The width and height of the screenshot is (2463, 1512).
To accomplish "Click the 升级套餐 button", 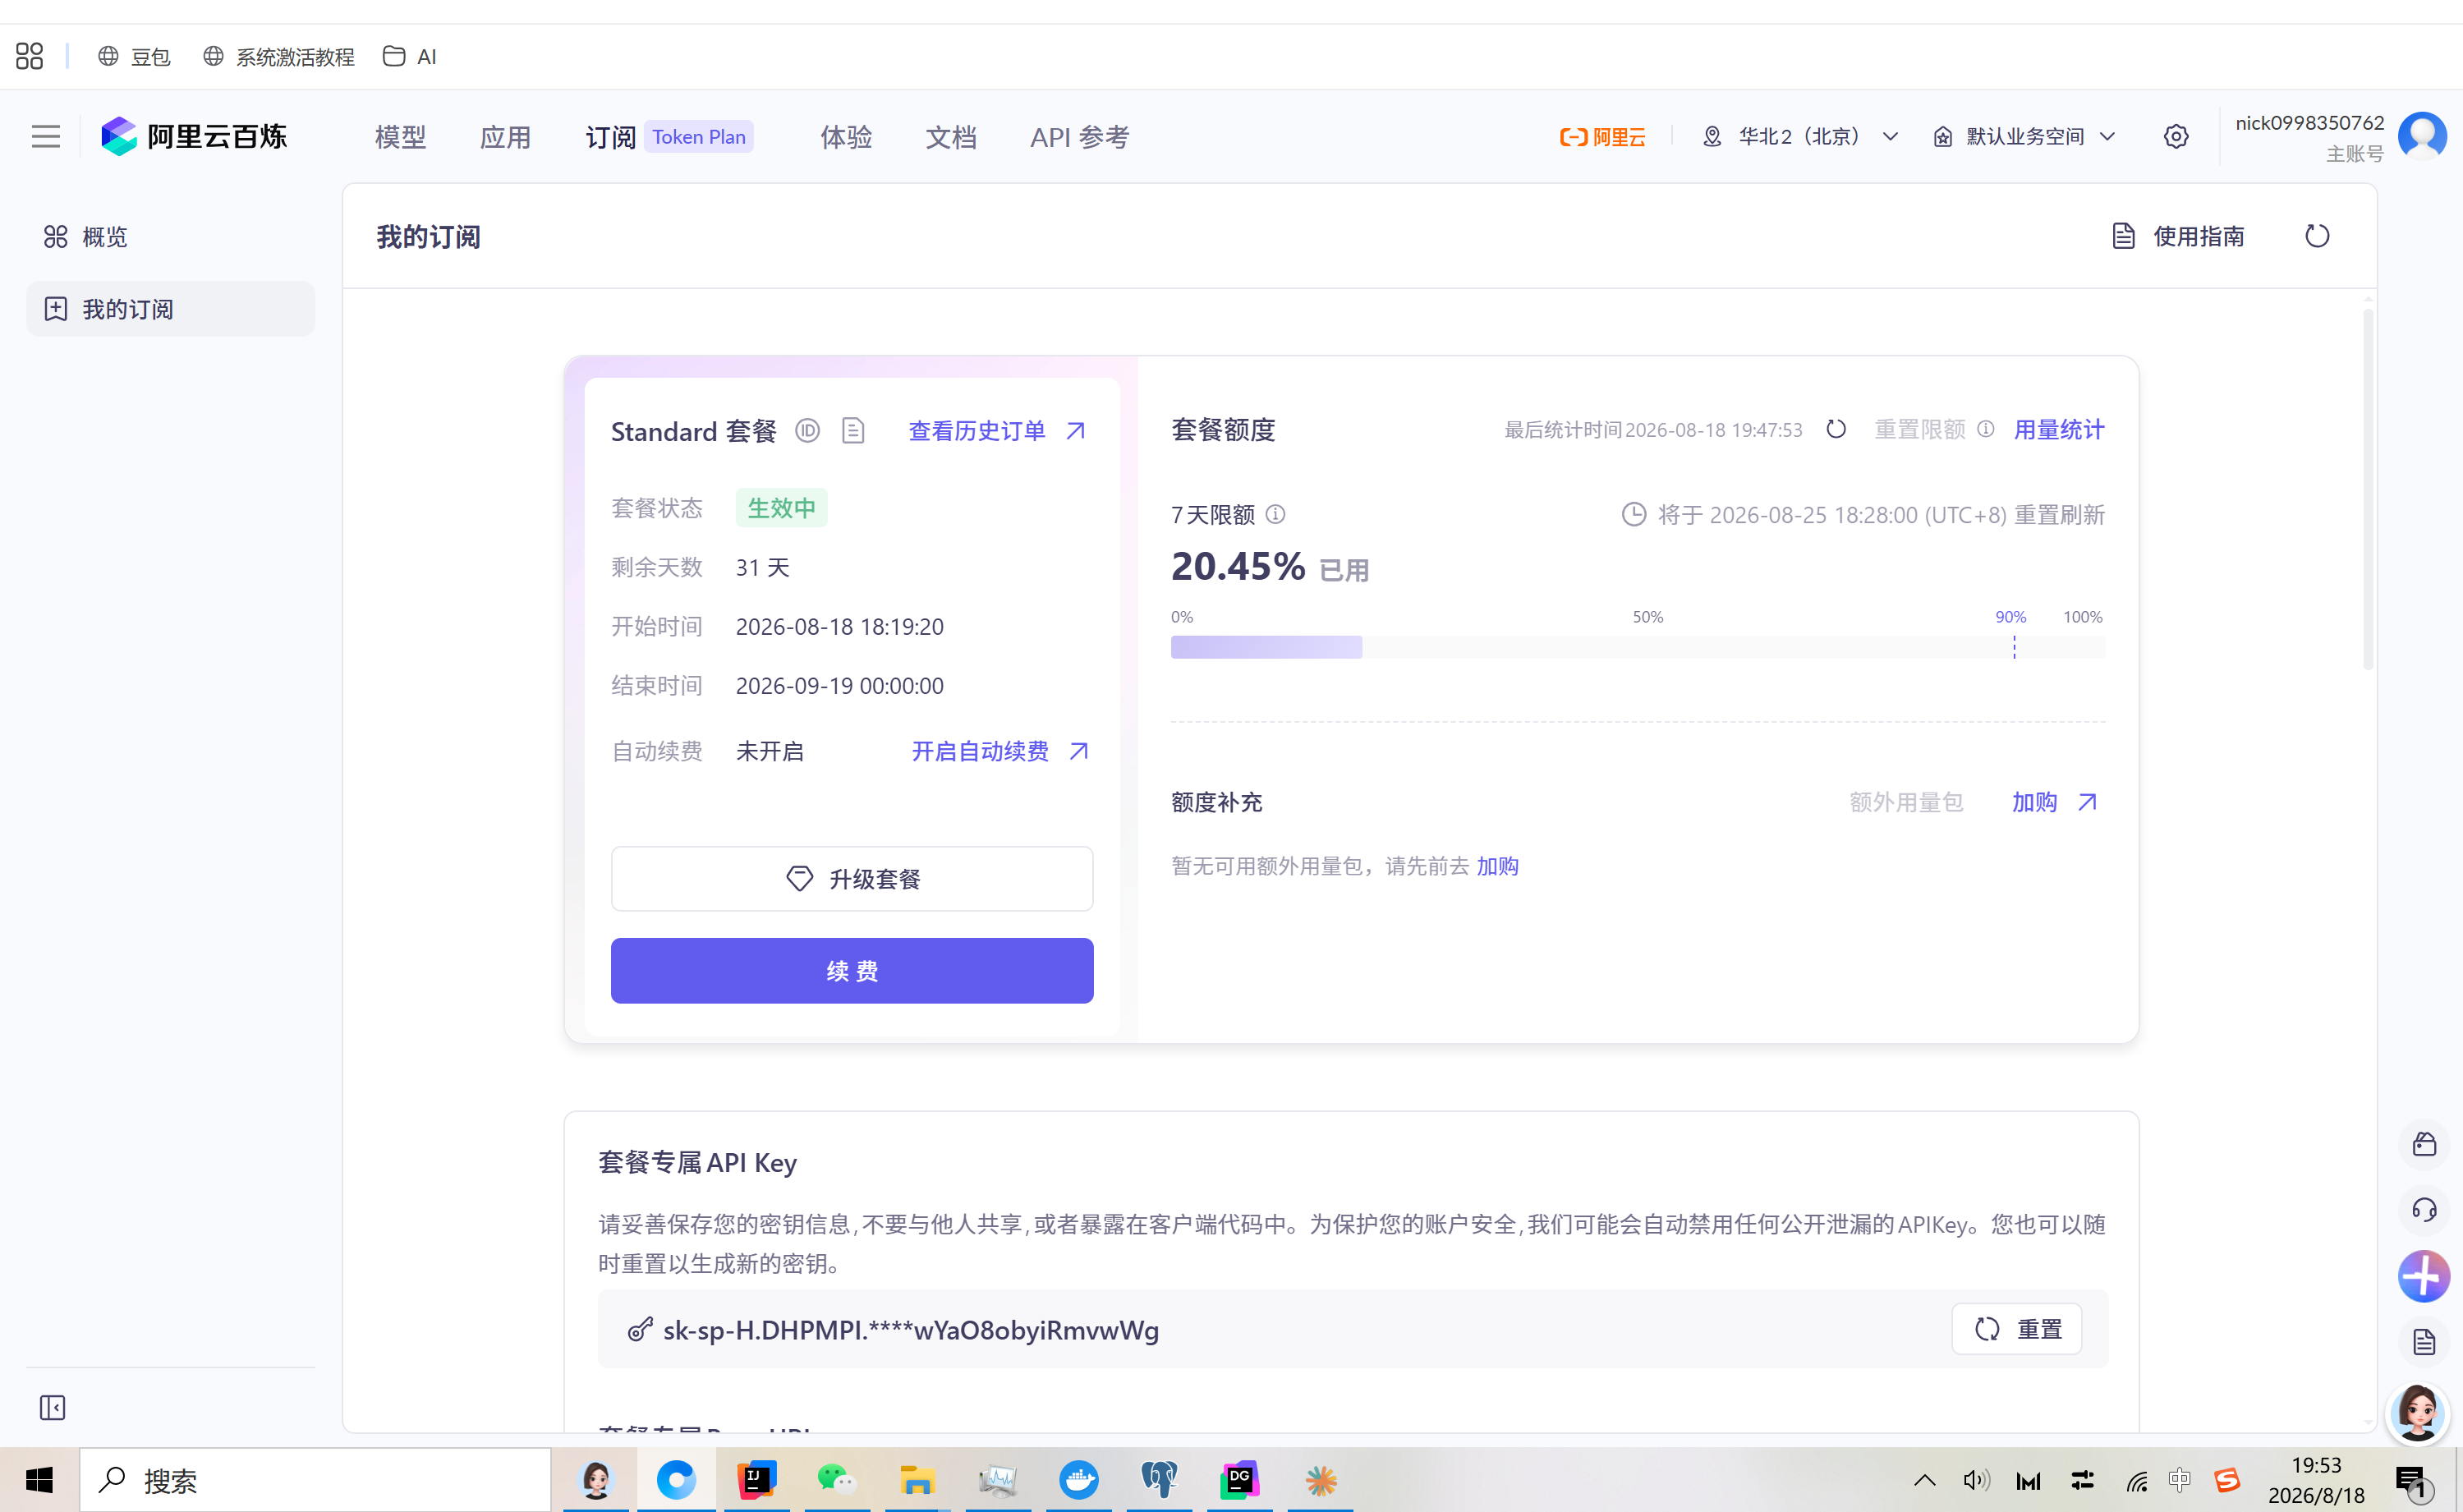I will tap(852, 879).
